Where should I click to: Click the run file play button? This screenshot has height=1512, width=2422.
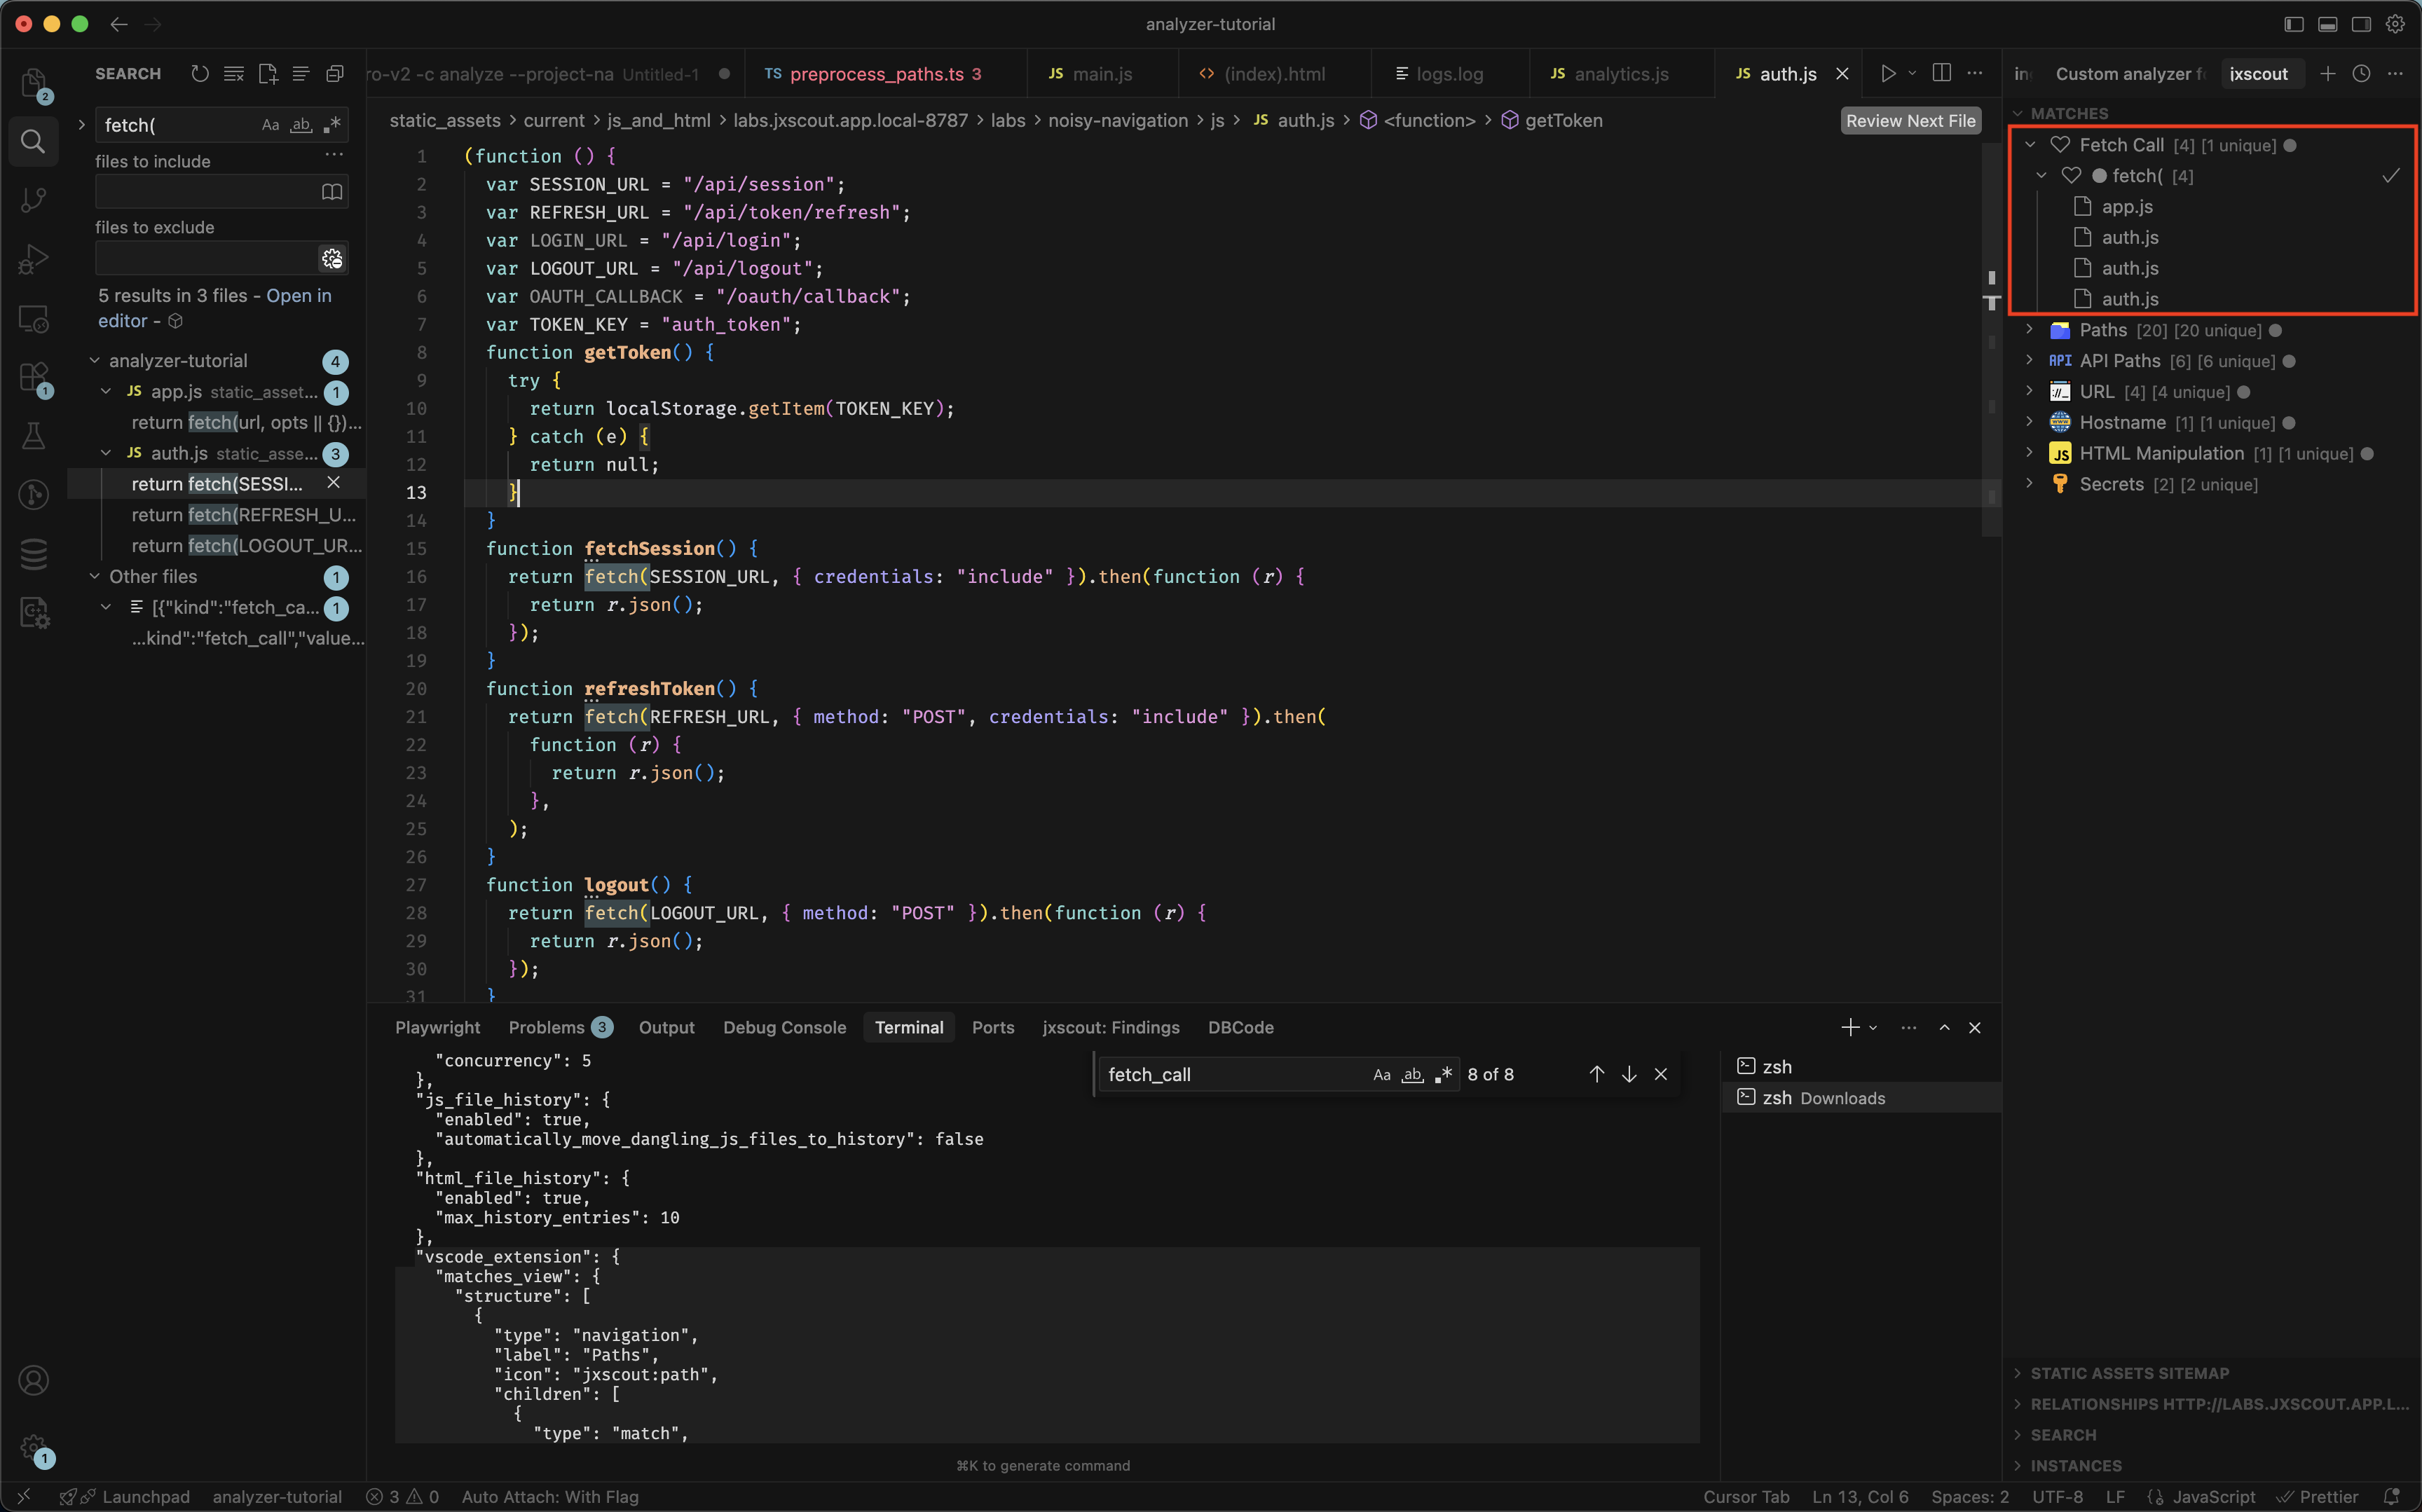click(1888, 74)
